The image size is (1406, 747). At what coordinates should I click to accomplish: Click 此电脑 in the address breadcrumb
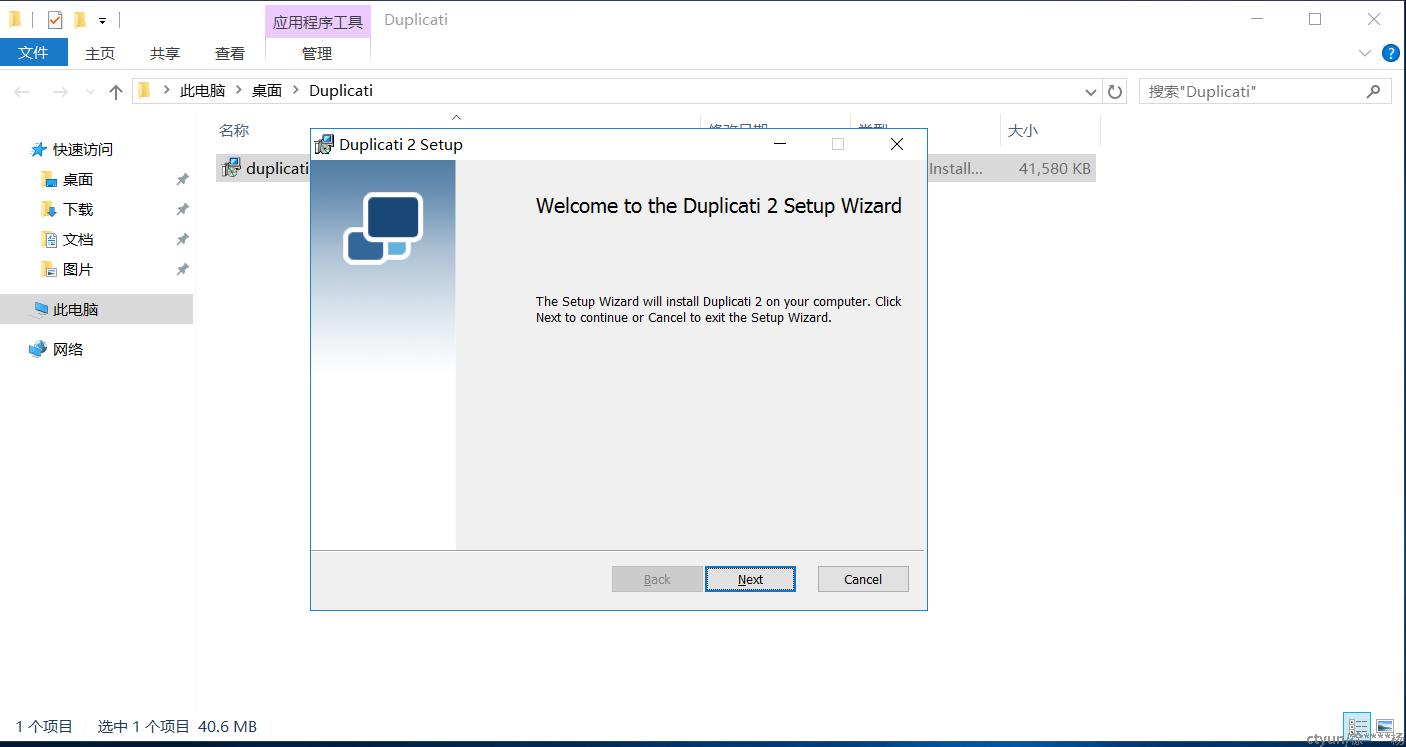202,90
